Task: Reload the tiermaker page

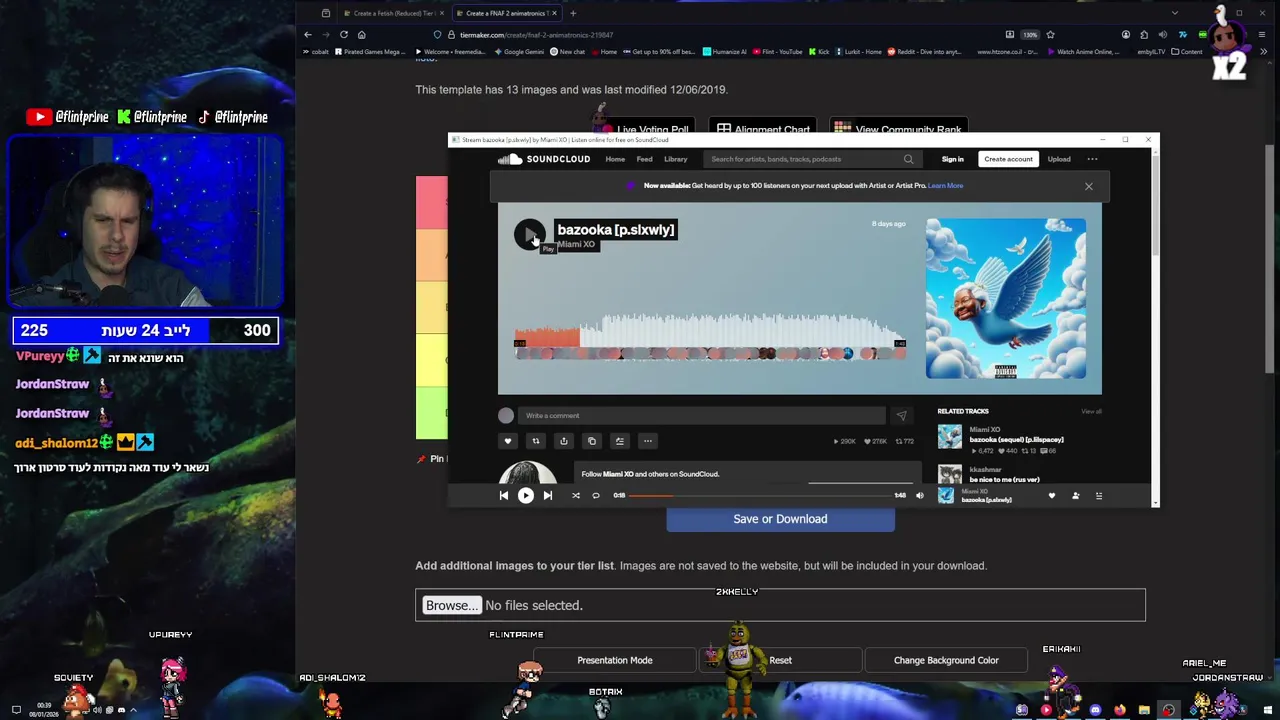Action: (344, 35)
